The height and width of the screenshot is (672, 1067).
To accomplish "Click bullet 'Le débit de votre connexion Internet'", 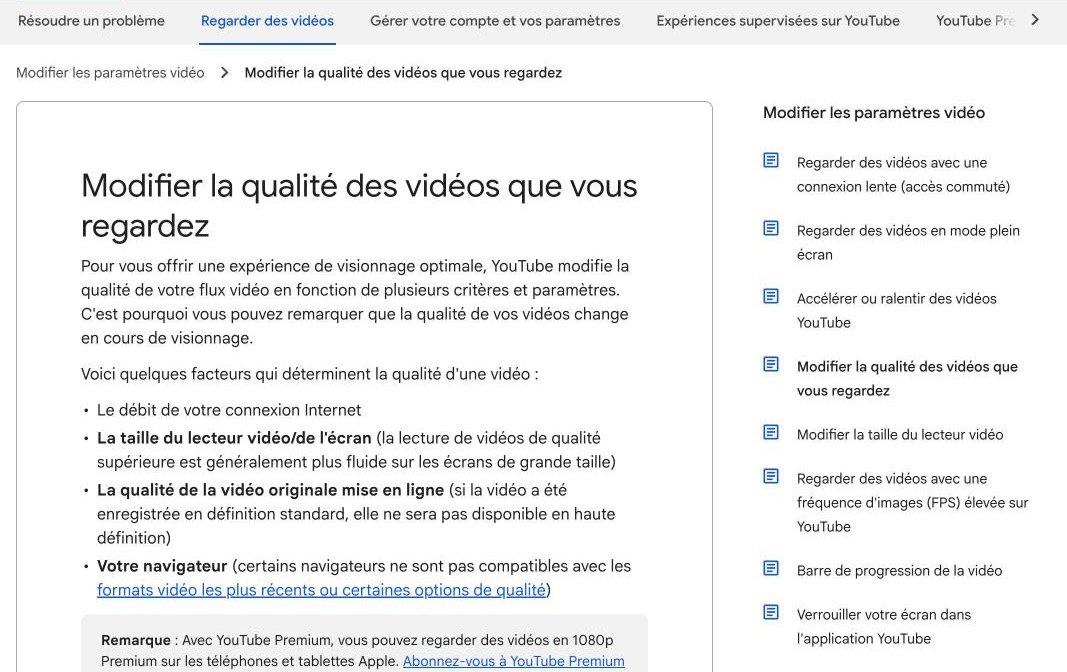I will point(229,410).
